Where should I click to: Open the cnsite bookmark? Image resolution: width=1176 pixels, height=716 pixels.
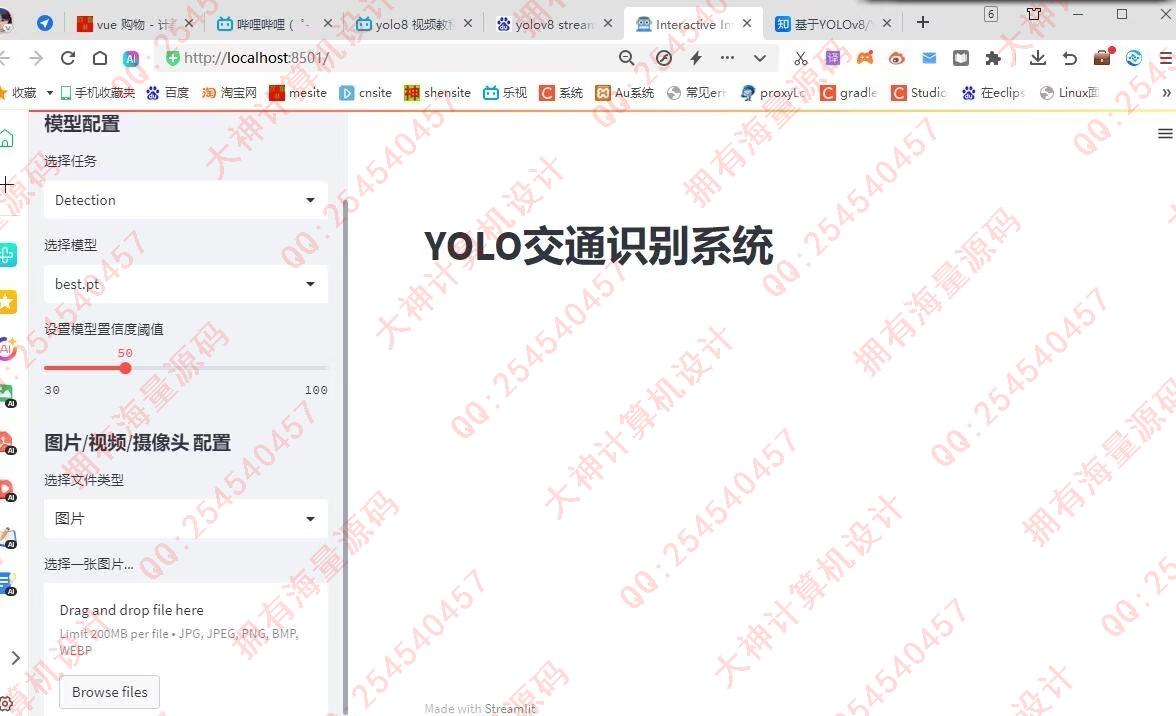click(366, 93)
